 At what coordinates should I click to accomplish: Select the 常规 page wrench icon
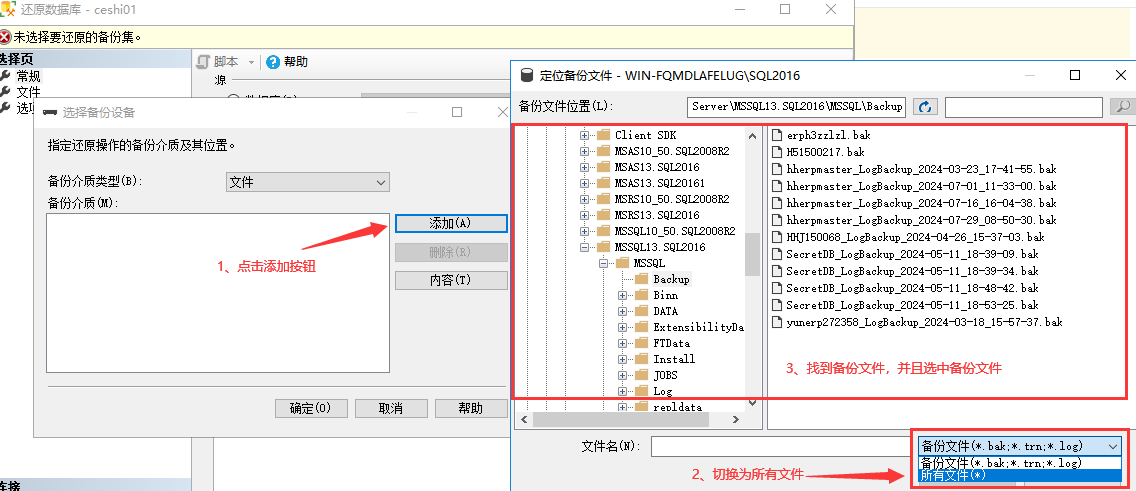pos(6,76)
